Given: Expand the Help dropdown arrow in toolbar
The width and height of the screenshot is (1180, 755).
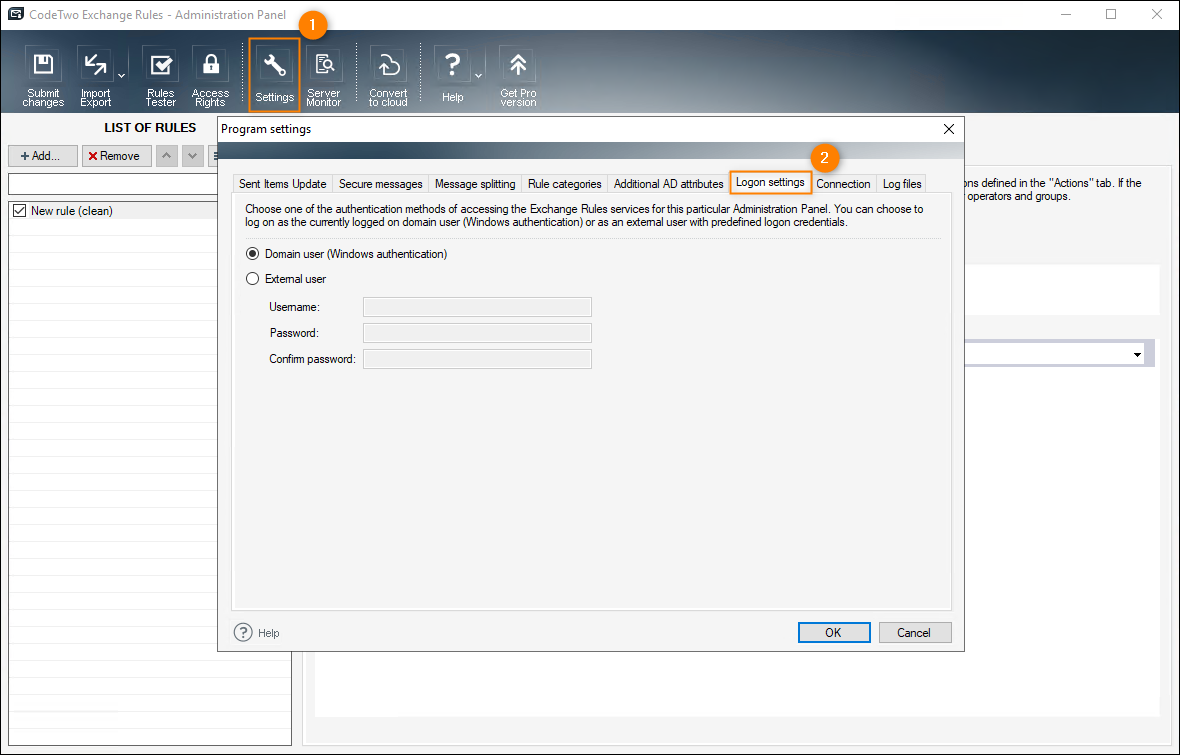Looking at the screenshot, I should click(478, 75).
